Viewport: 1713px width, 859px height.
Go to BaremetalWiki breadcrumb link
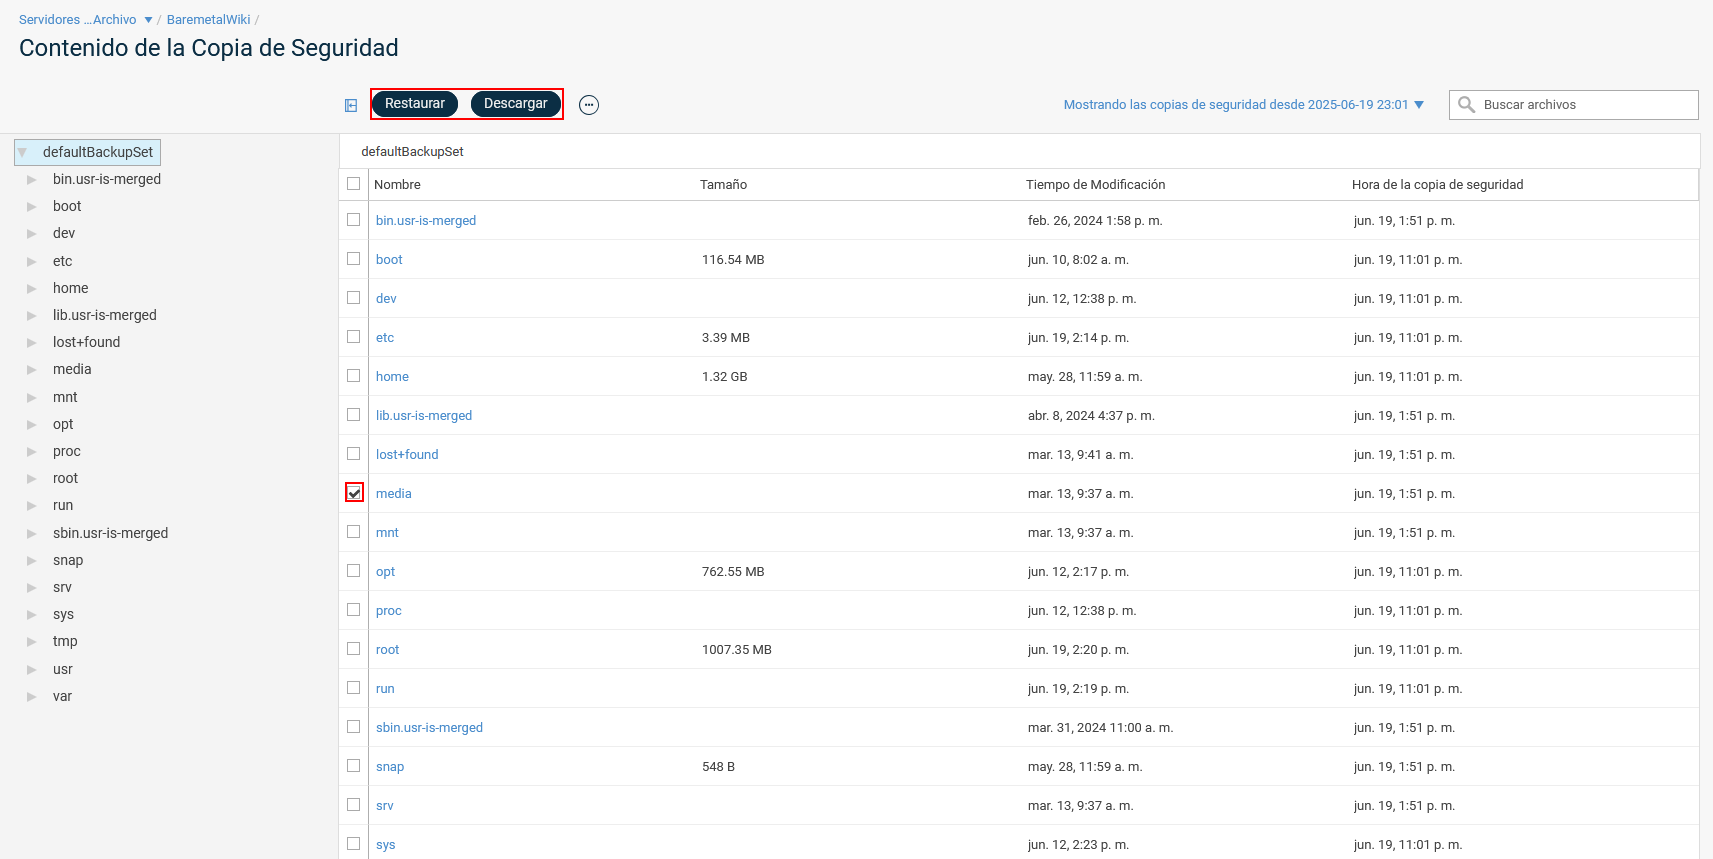[x=208, y=20]
